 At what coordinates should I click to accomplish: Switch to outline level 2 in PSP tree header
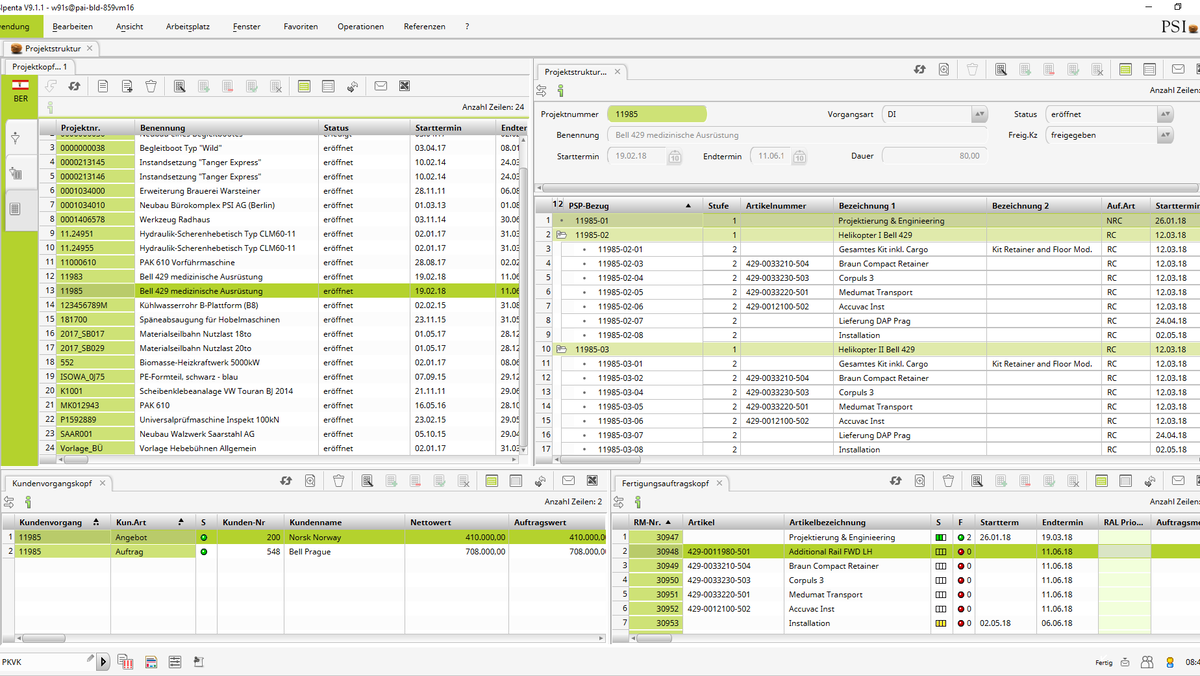(x=560, y=204)
